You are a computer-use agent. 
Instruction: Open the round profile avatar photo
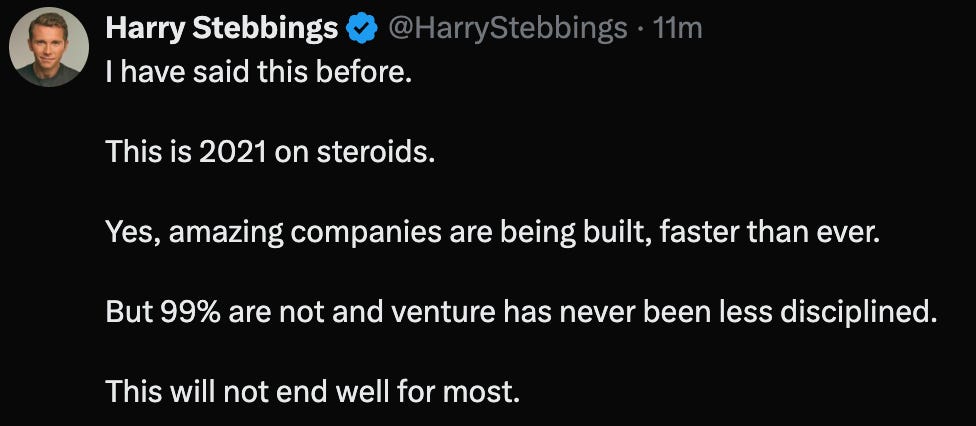click(x=49, y=48)
